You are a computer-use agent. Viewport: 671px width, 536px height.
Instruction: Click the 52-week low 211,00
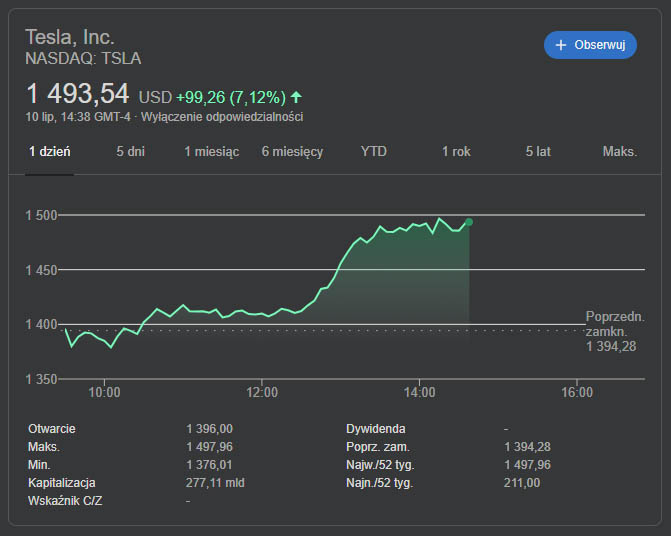pos(522,483)
